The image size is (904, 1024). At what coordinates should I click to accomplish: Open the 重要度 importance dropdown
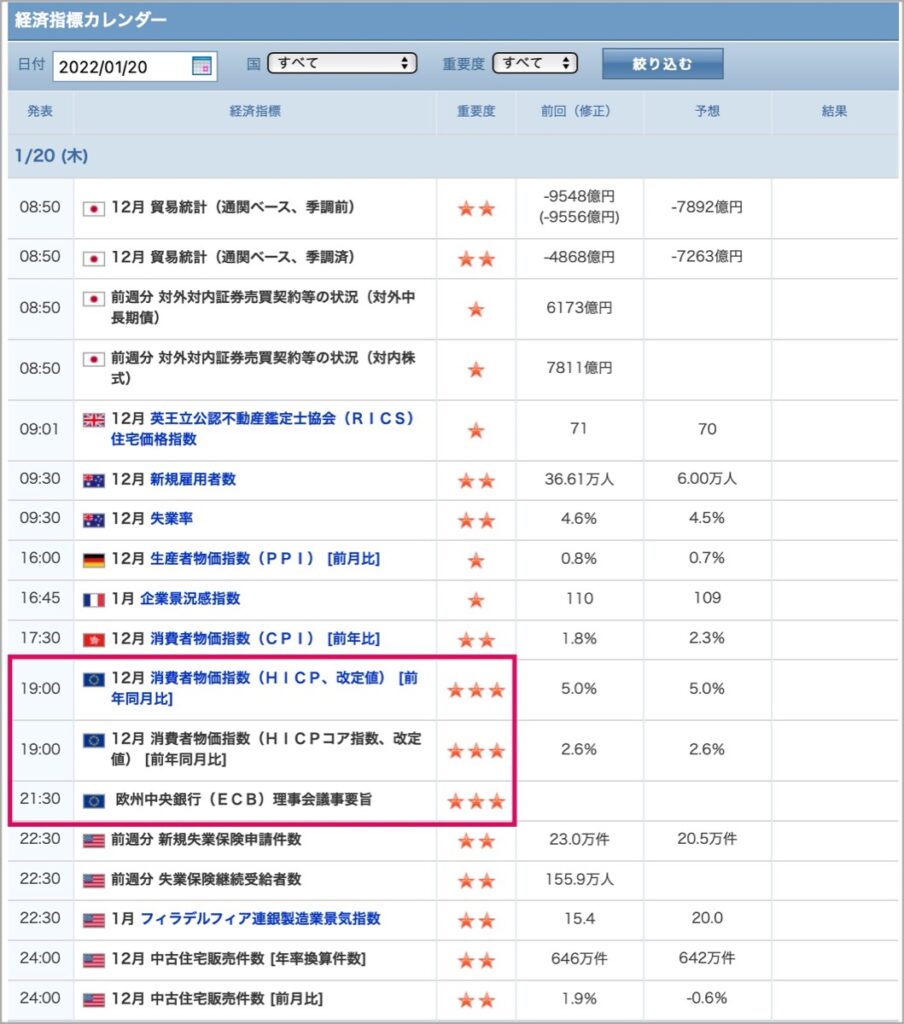[534, 63]
